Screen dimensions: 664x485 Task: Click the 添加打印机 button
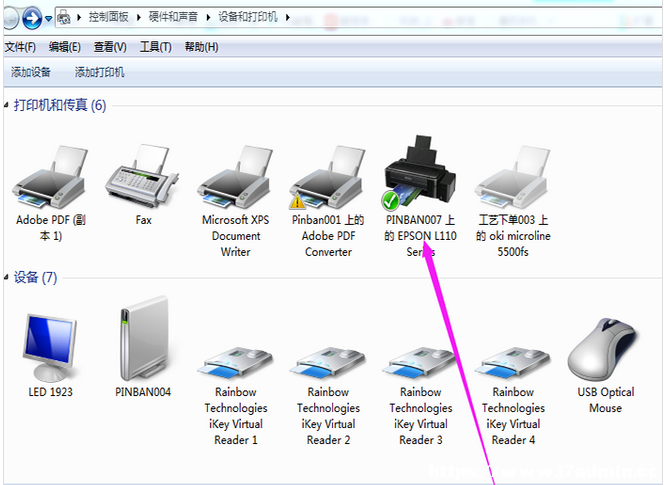(x=100, y=72)
